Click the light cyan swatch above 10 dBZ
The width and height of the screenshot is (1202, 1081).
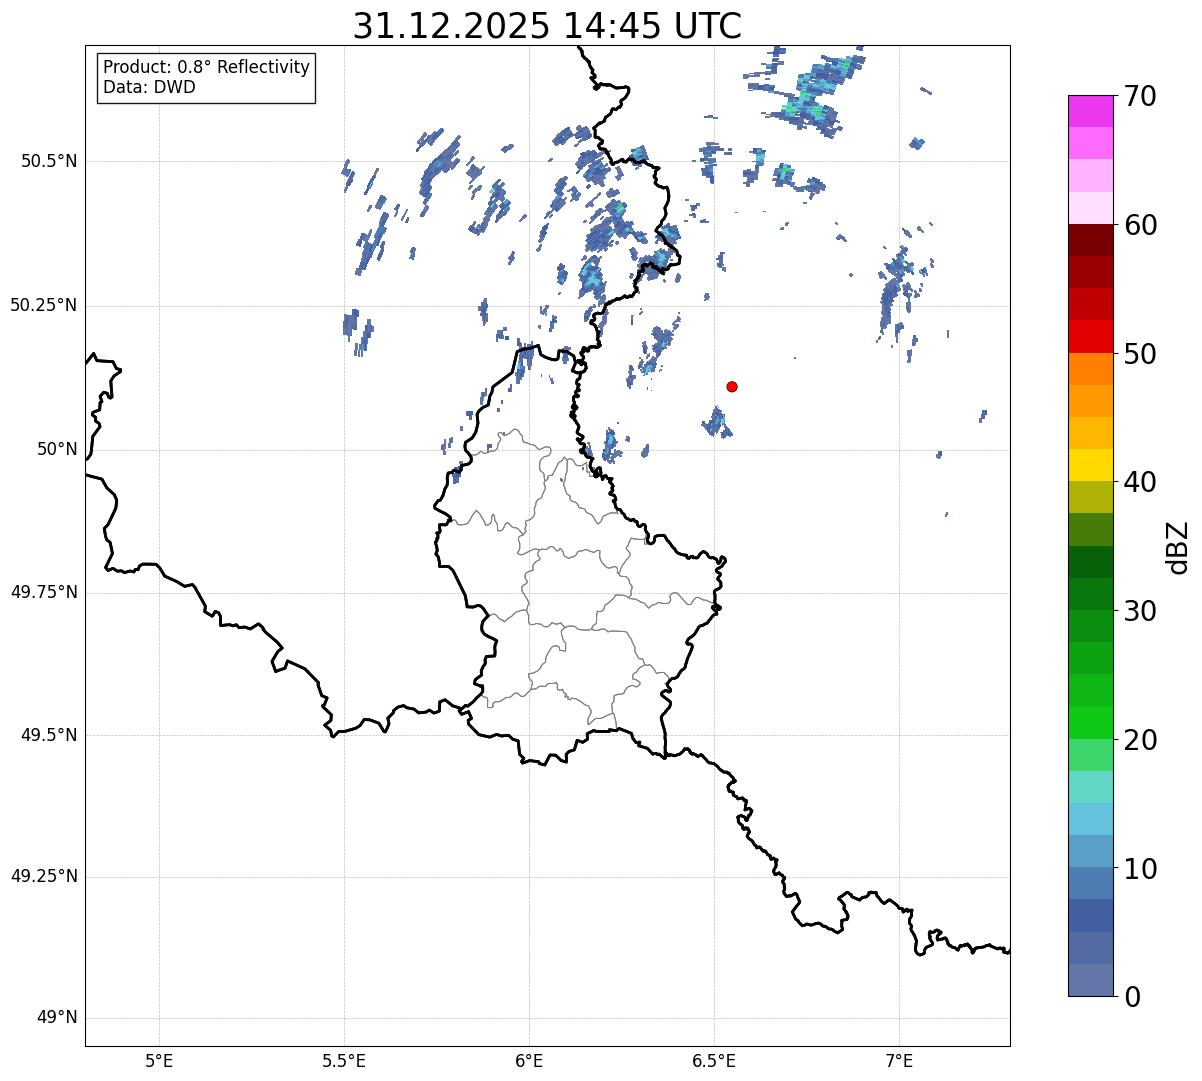pyautogui.click(x=1090, y=819)
